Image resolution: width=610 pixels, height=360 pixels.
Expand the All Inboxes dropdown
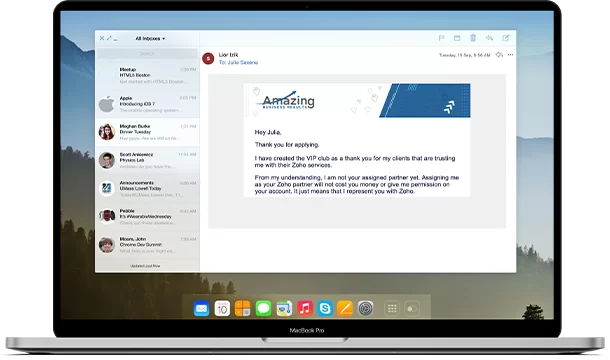pos(150,39)
